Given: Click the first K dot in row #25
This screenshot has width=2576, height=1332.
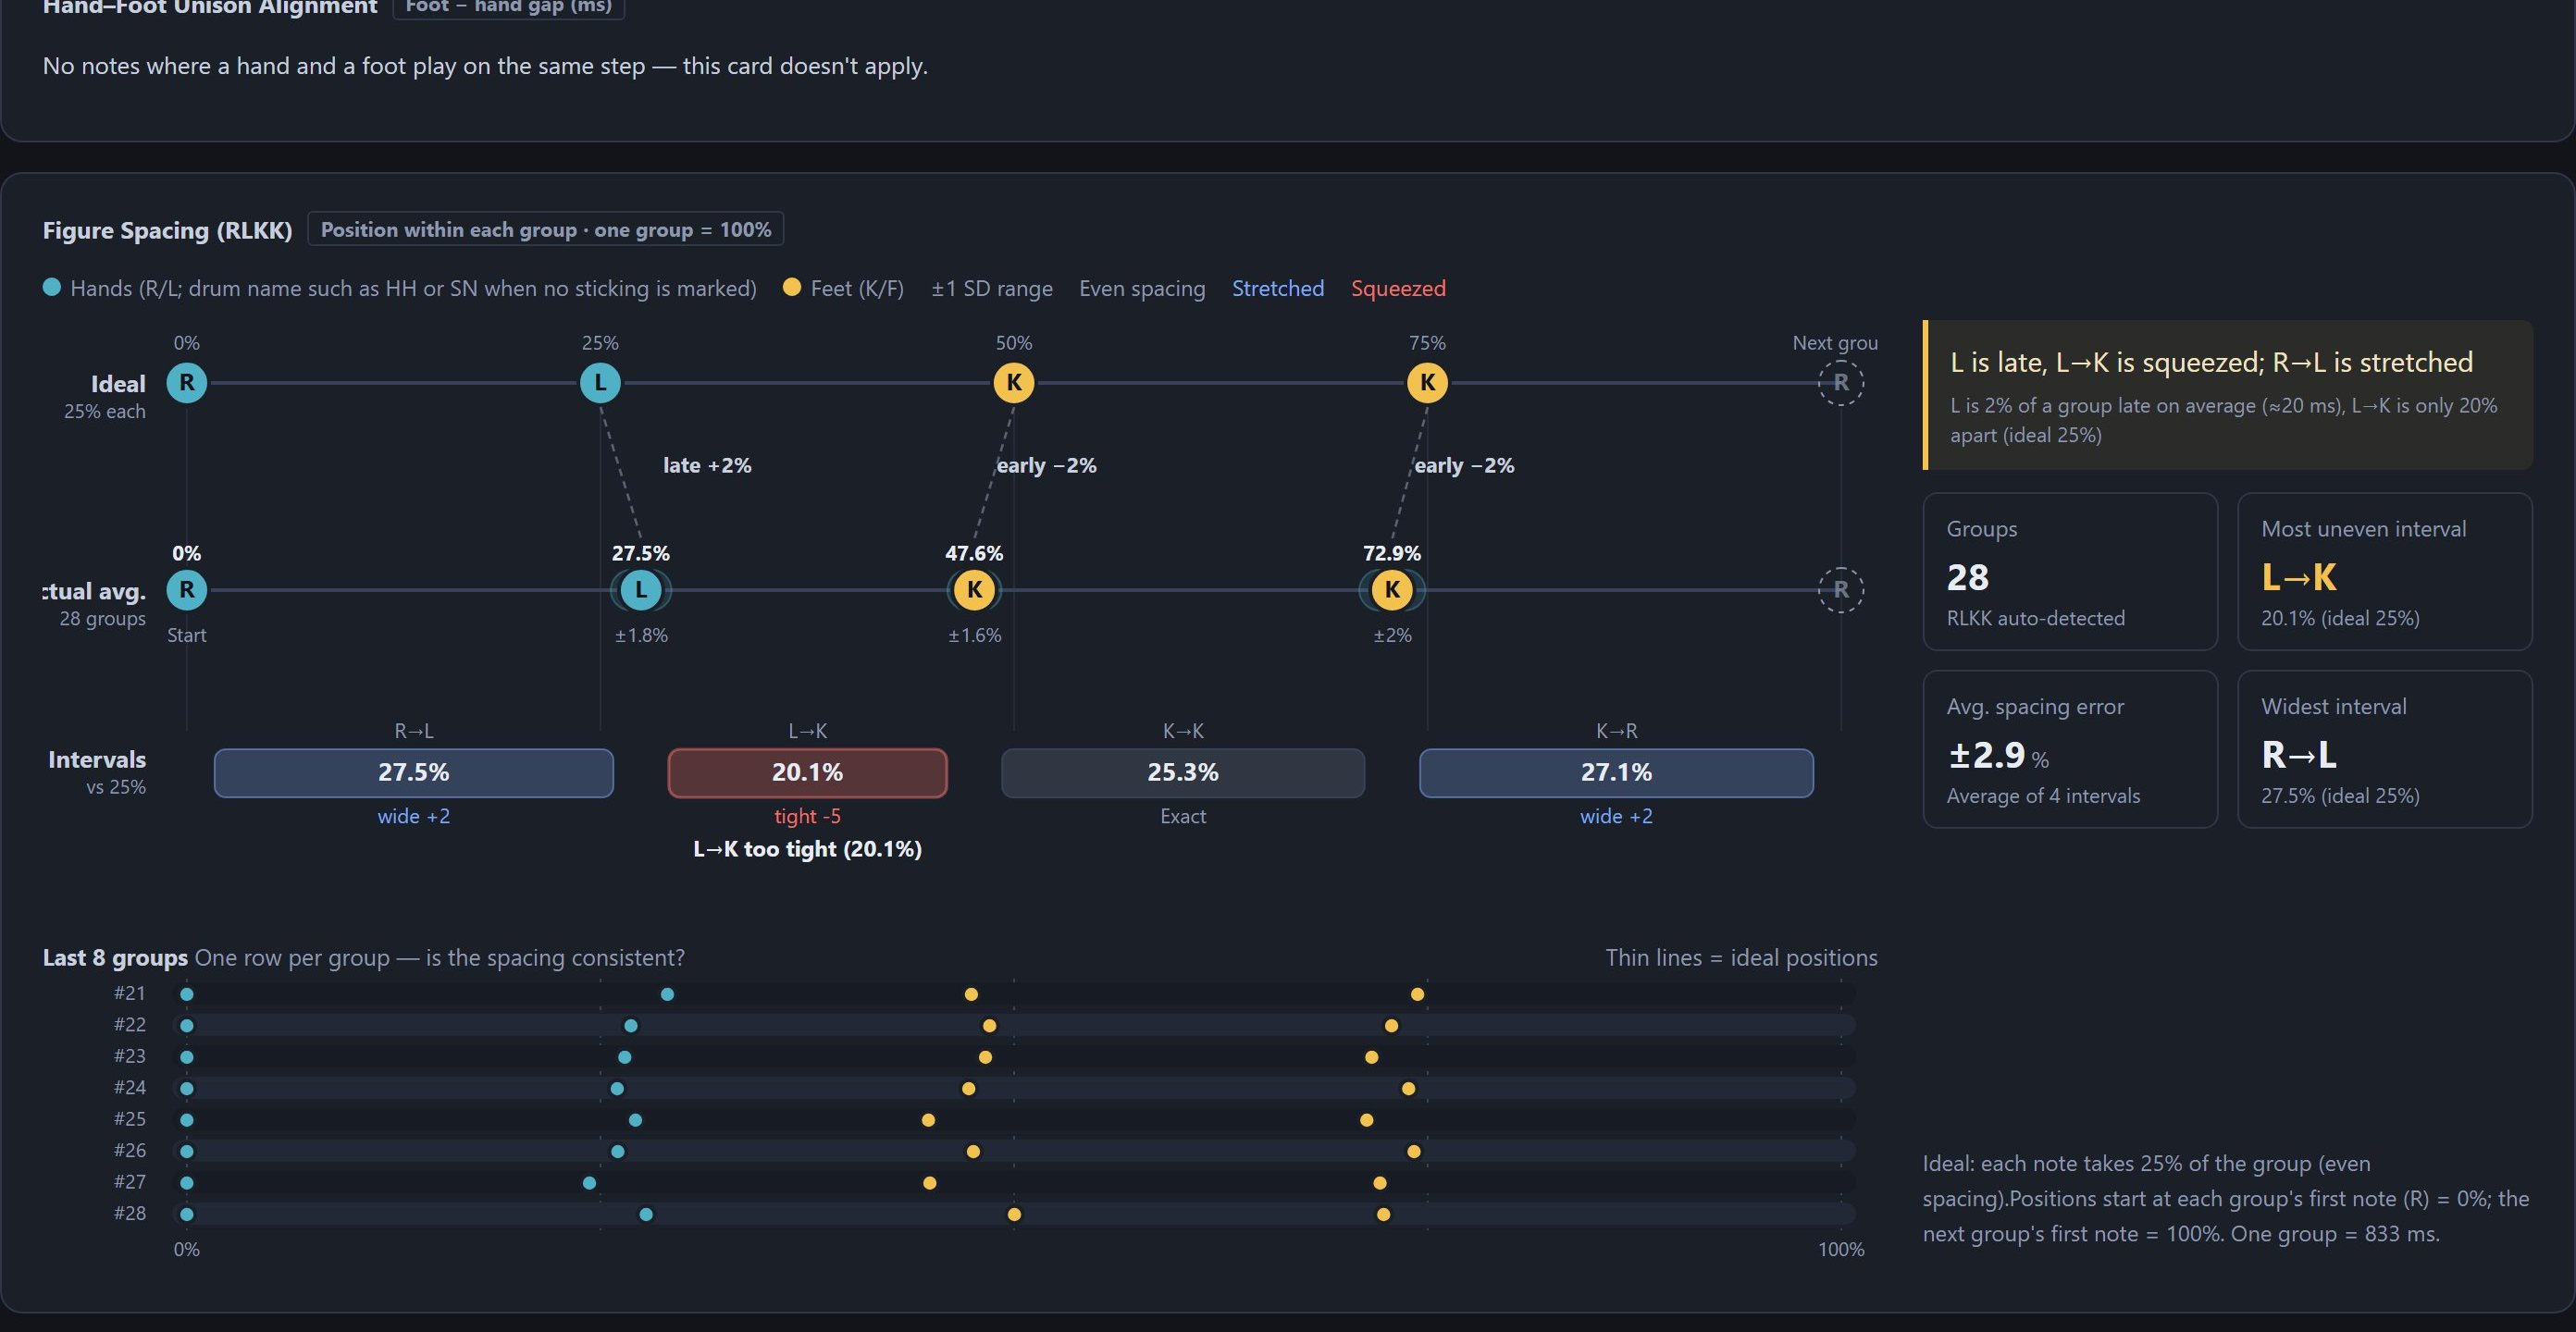Looking at the screenshot, I should (928, 1120).
